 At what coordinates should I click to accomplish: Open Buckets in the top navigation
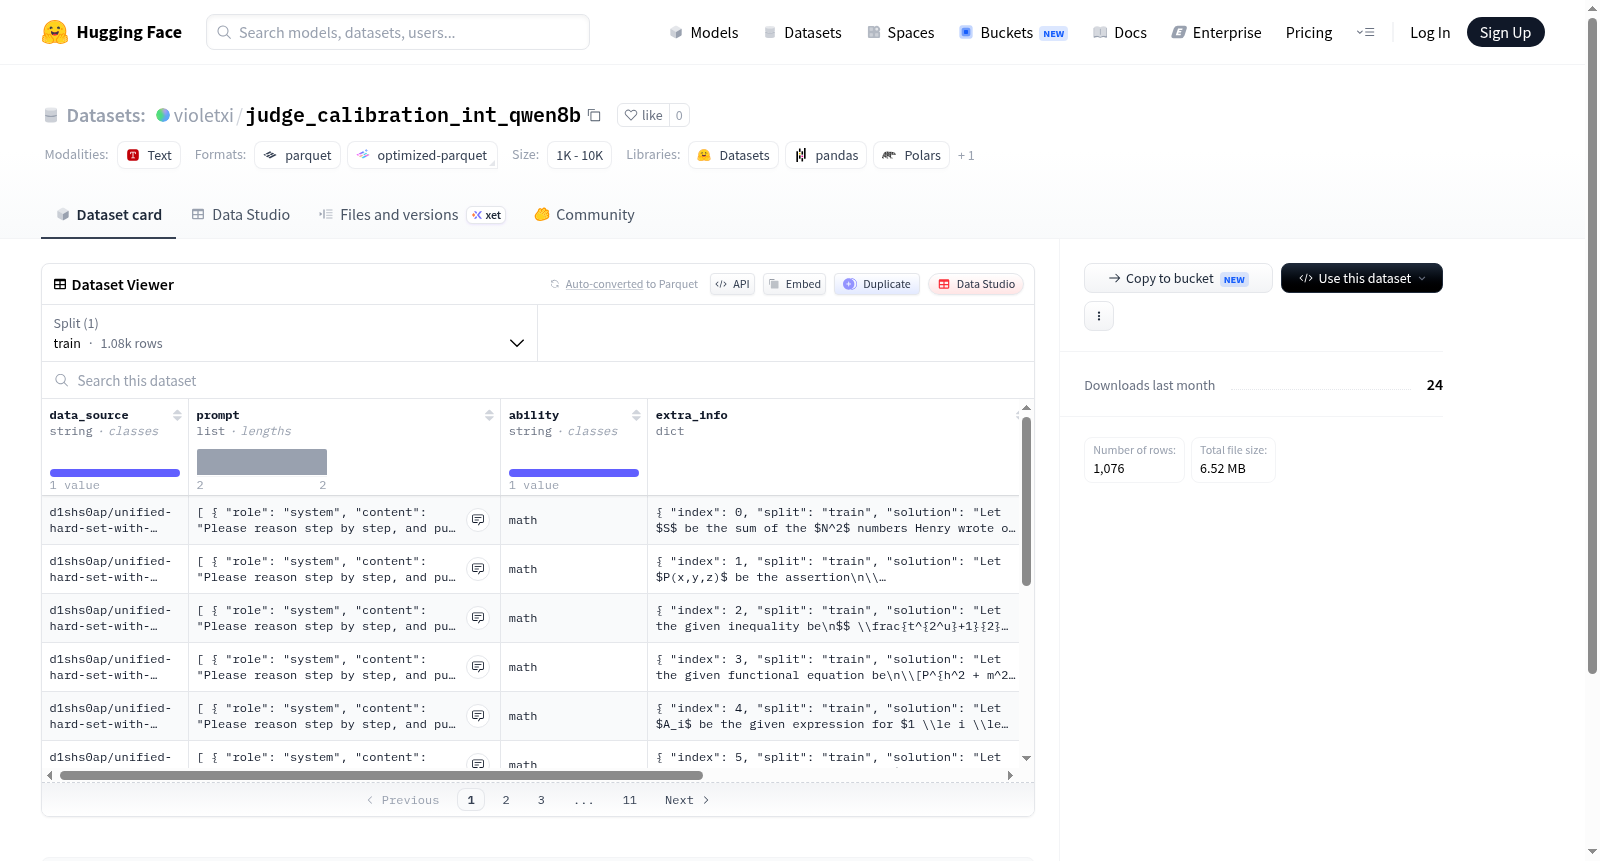[1013, 32]
